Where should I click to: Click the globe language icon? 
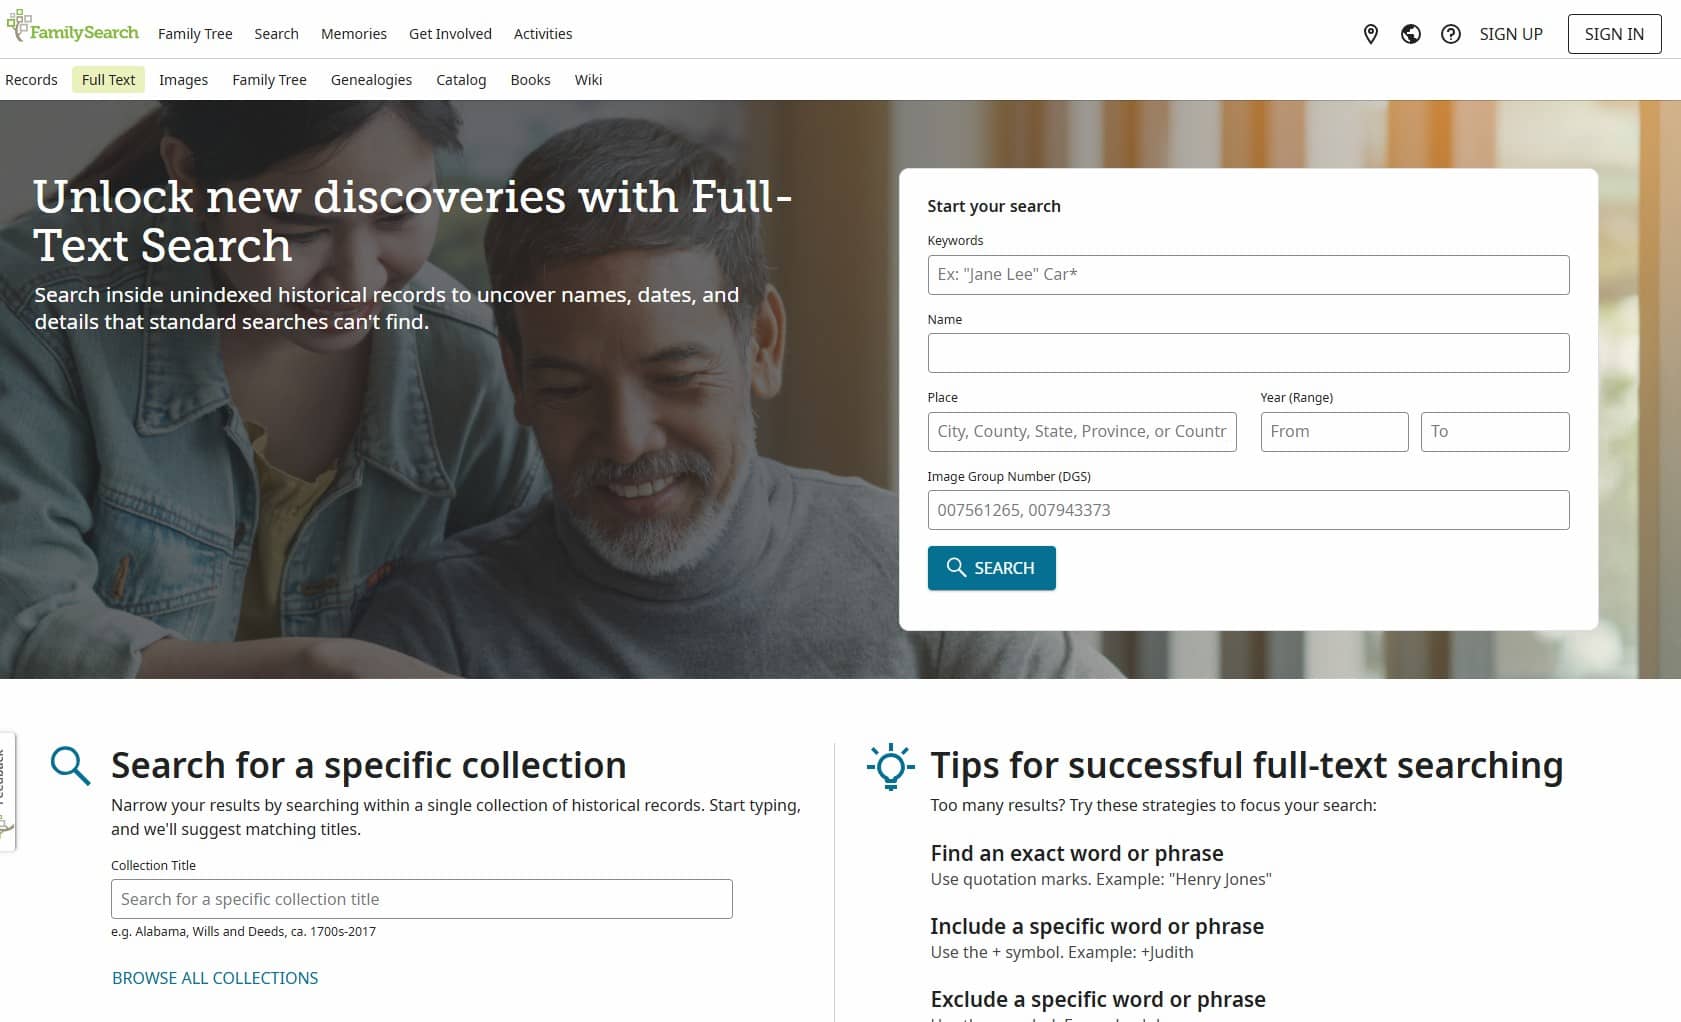coord(1411,34)
